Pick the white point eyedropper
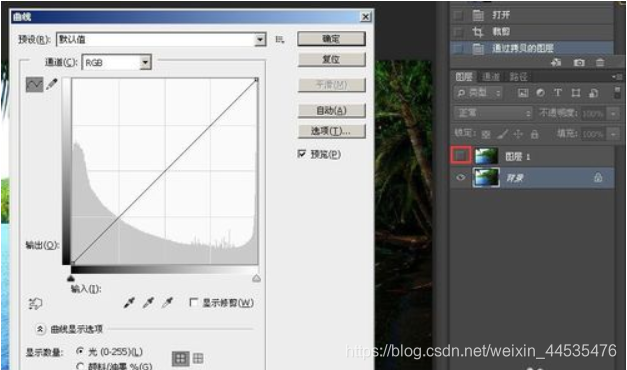The image size is (627, 370). click(x=168, y=303)
